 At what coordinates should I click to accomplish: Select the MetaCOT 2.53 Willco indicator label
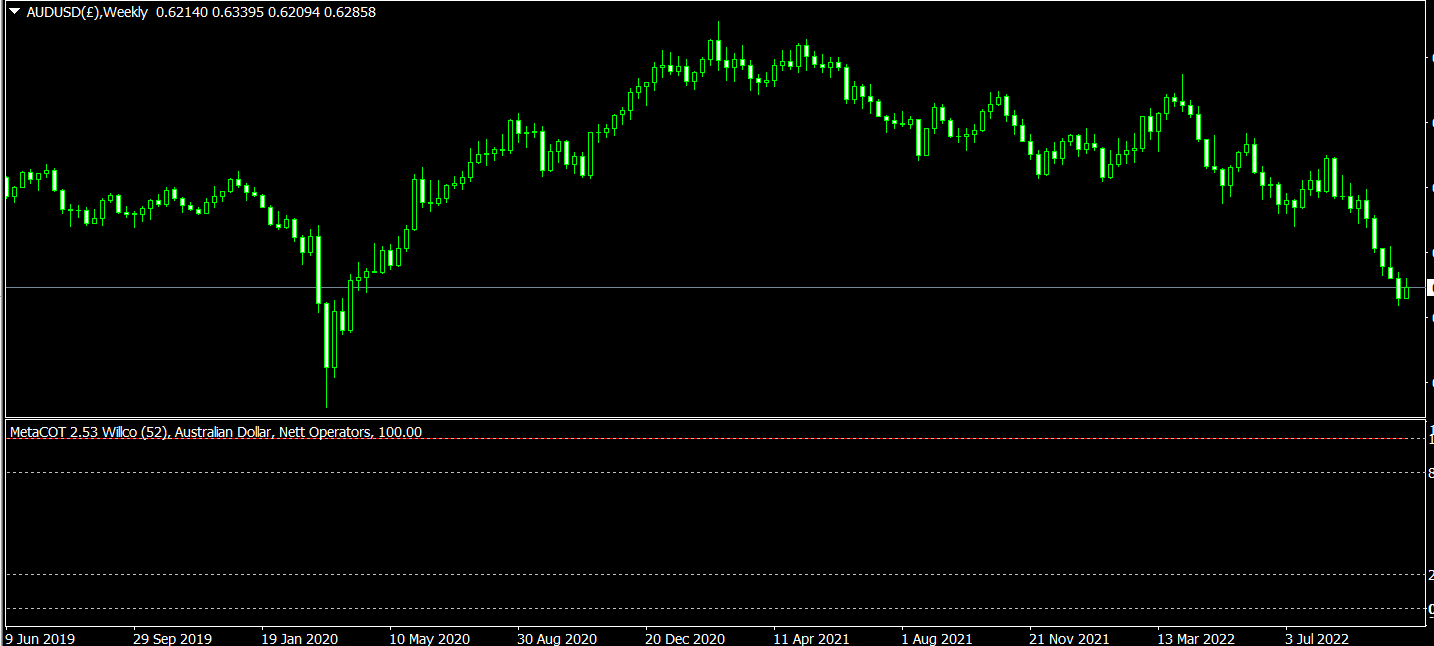pyautogui.click(x=215, y=432)
